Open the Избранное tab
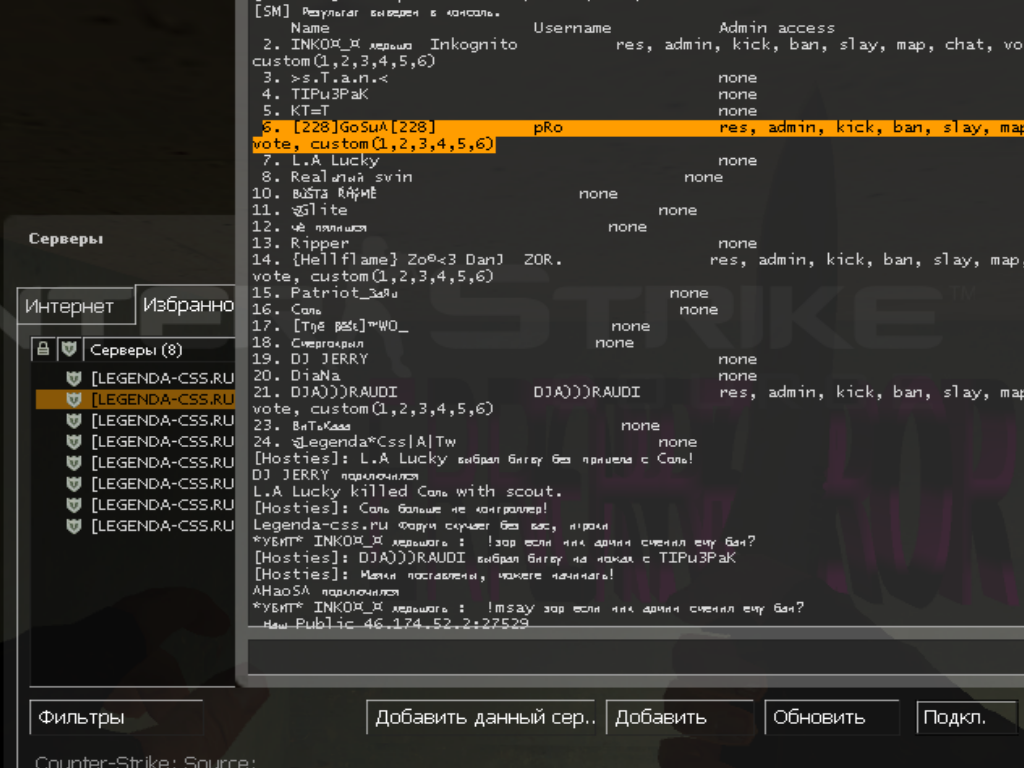This screenshot has width=1024, height=768. pyautogui.click(x=187, y=304)
